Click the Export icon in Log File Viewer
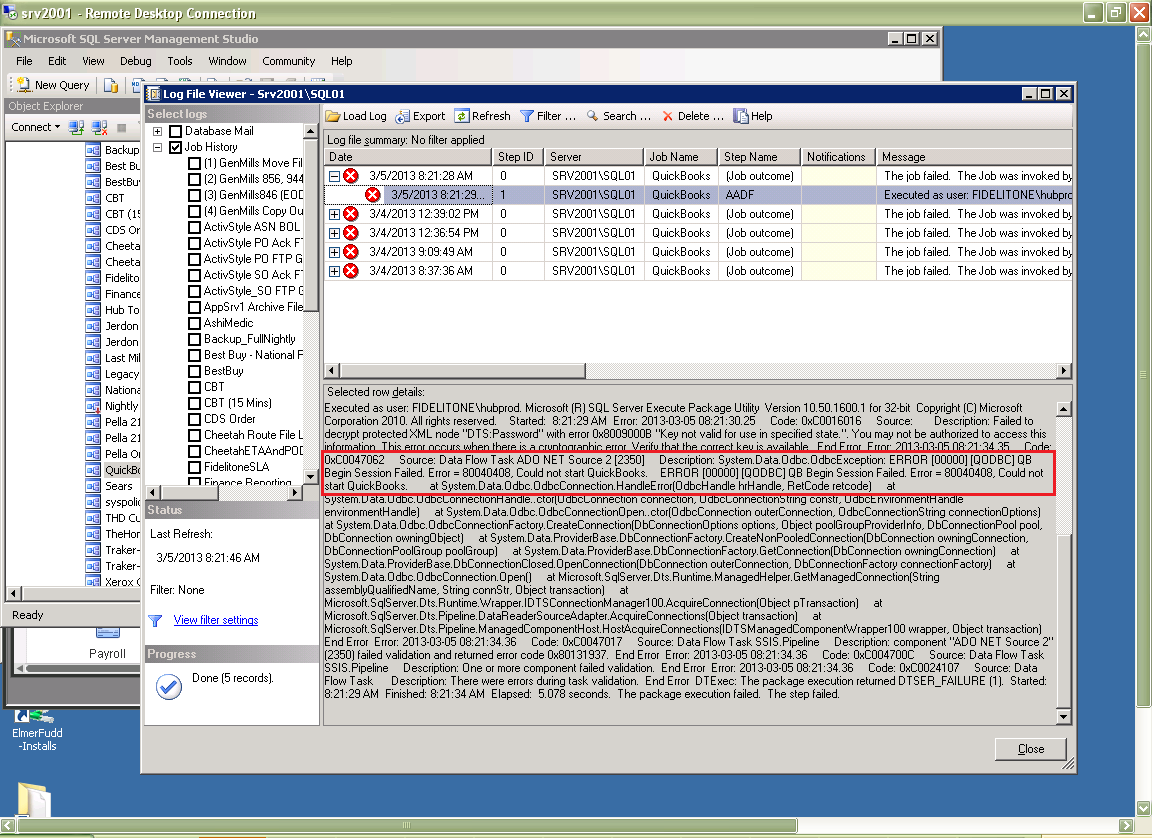 (403, 116)
